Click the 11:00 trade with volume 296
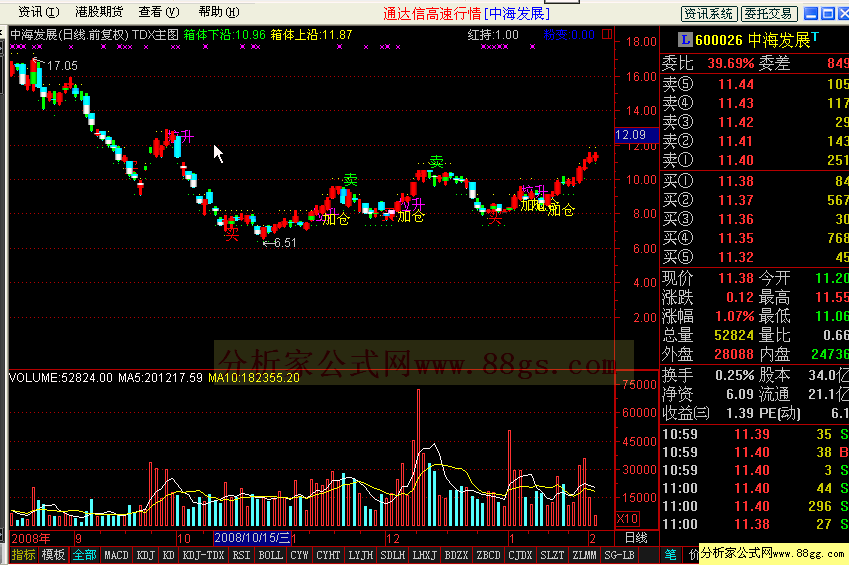This screenshot has width=849, height=565. tap(755, 506)
